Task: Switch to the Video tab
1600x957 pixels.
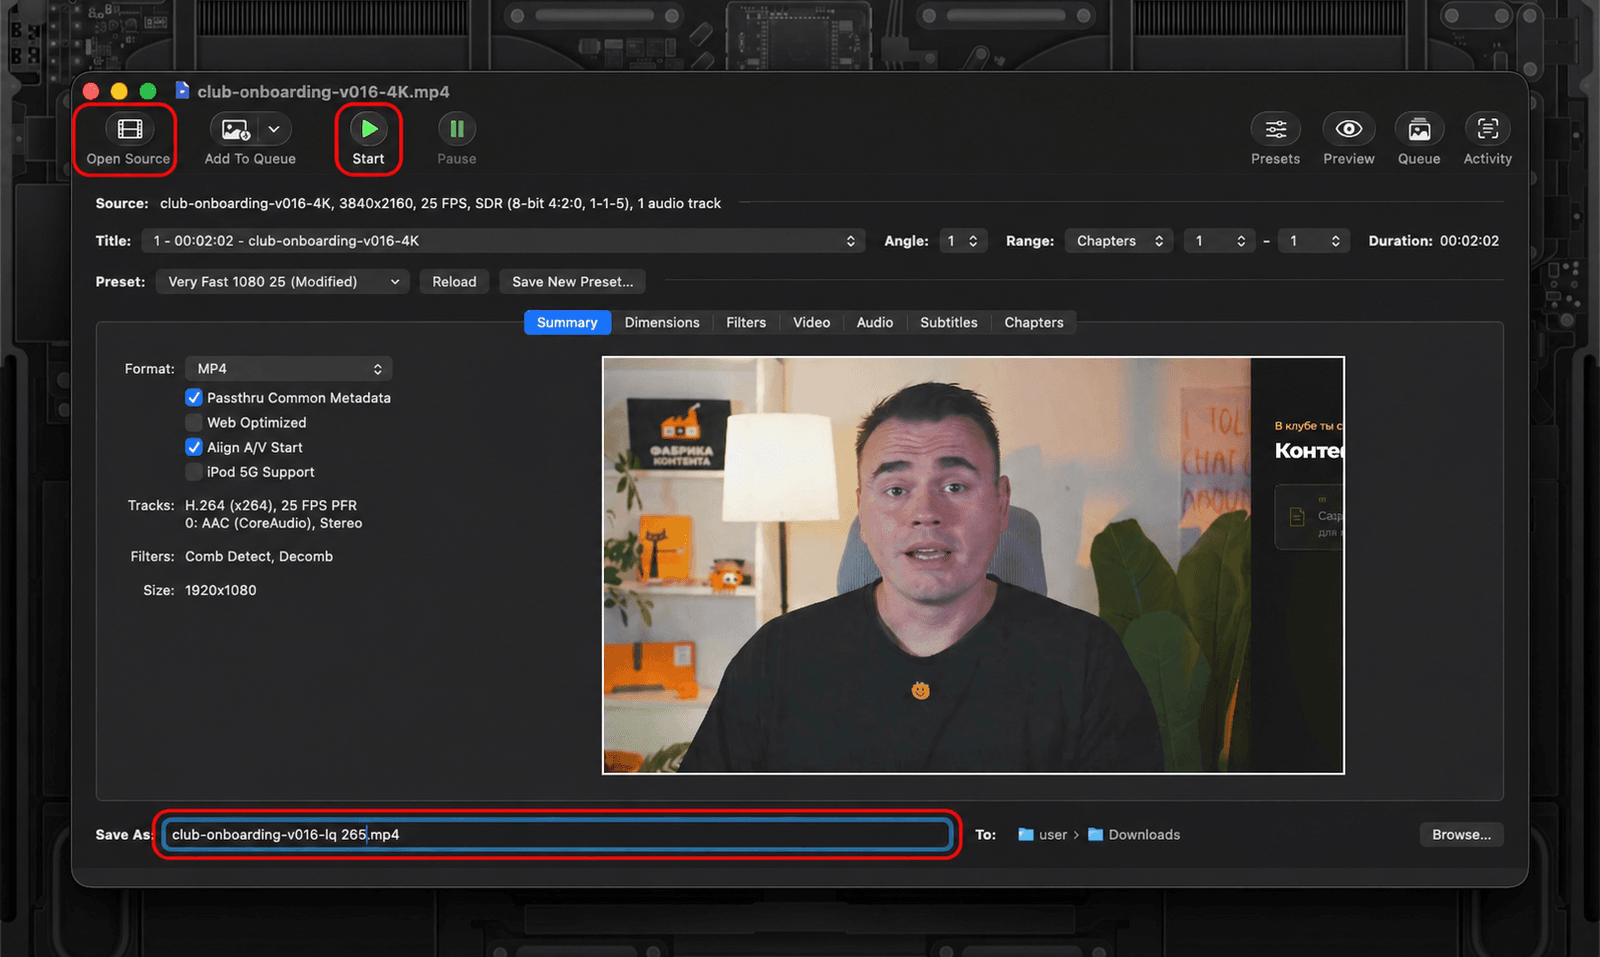Action: coord(812,322)
